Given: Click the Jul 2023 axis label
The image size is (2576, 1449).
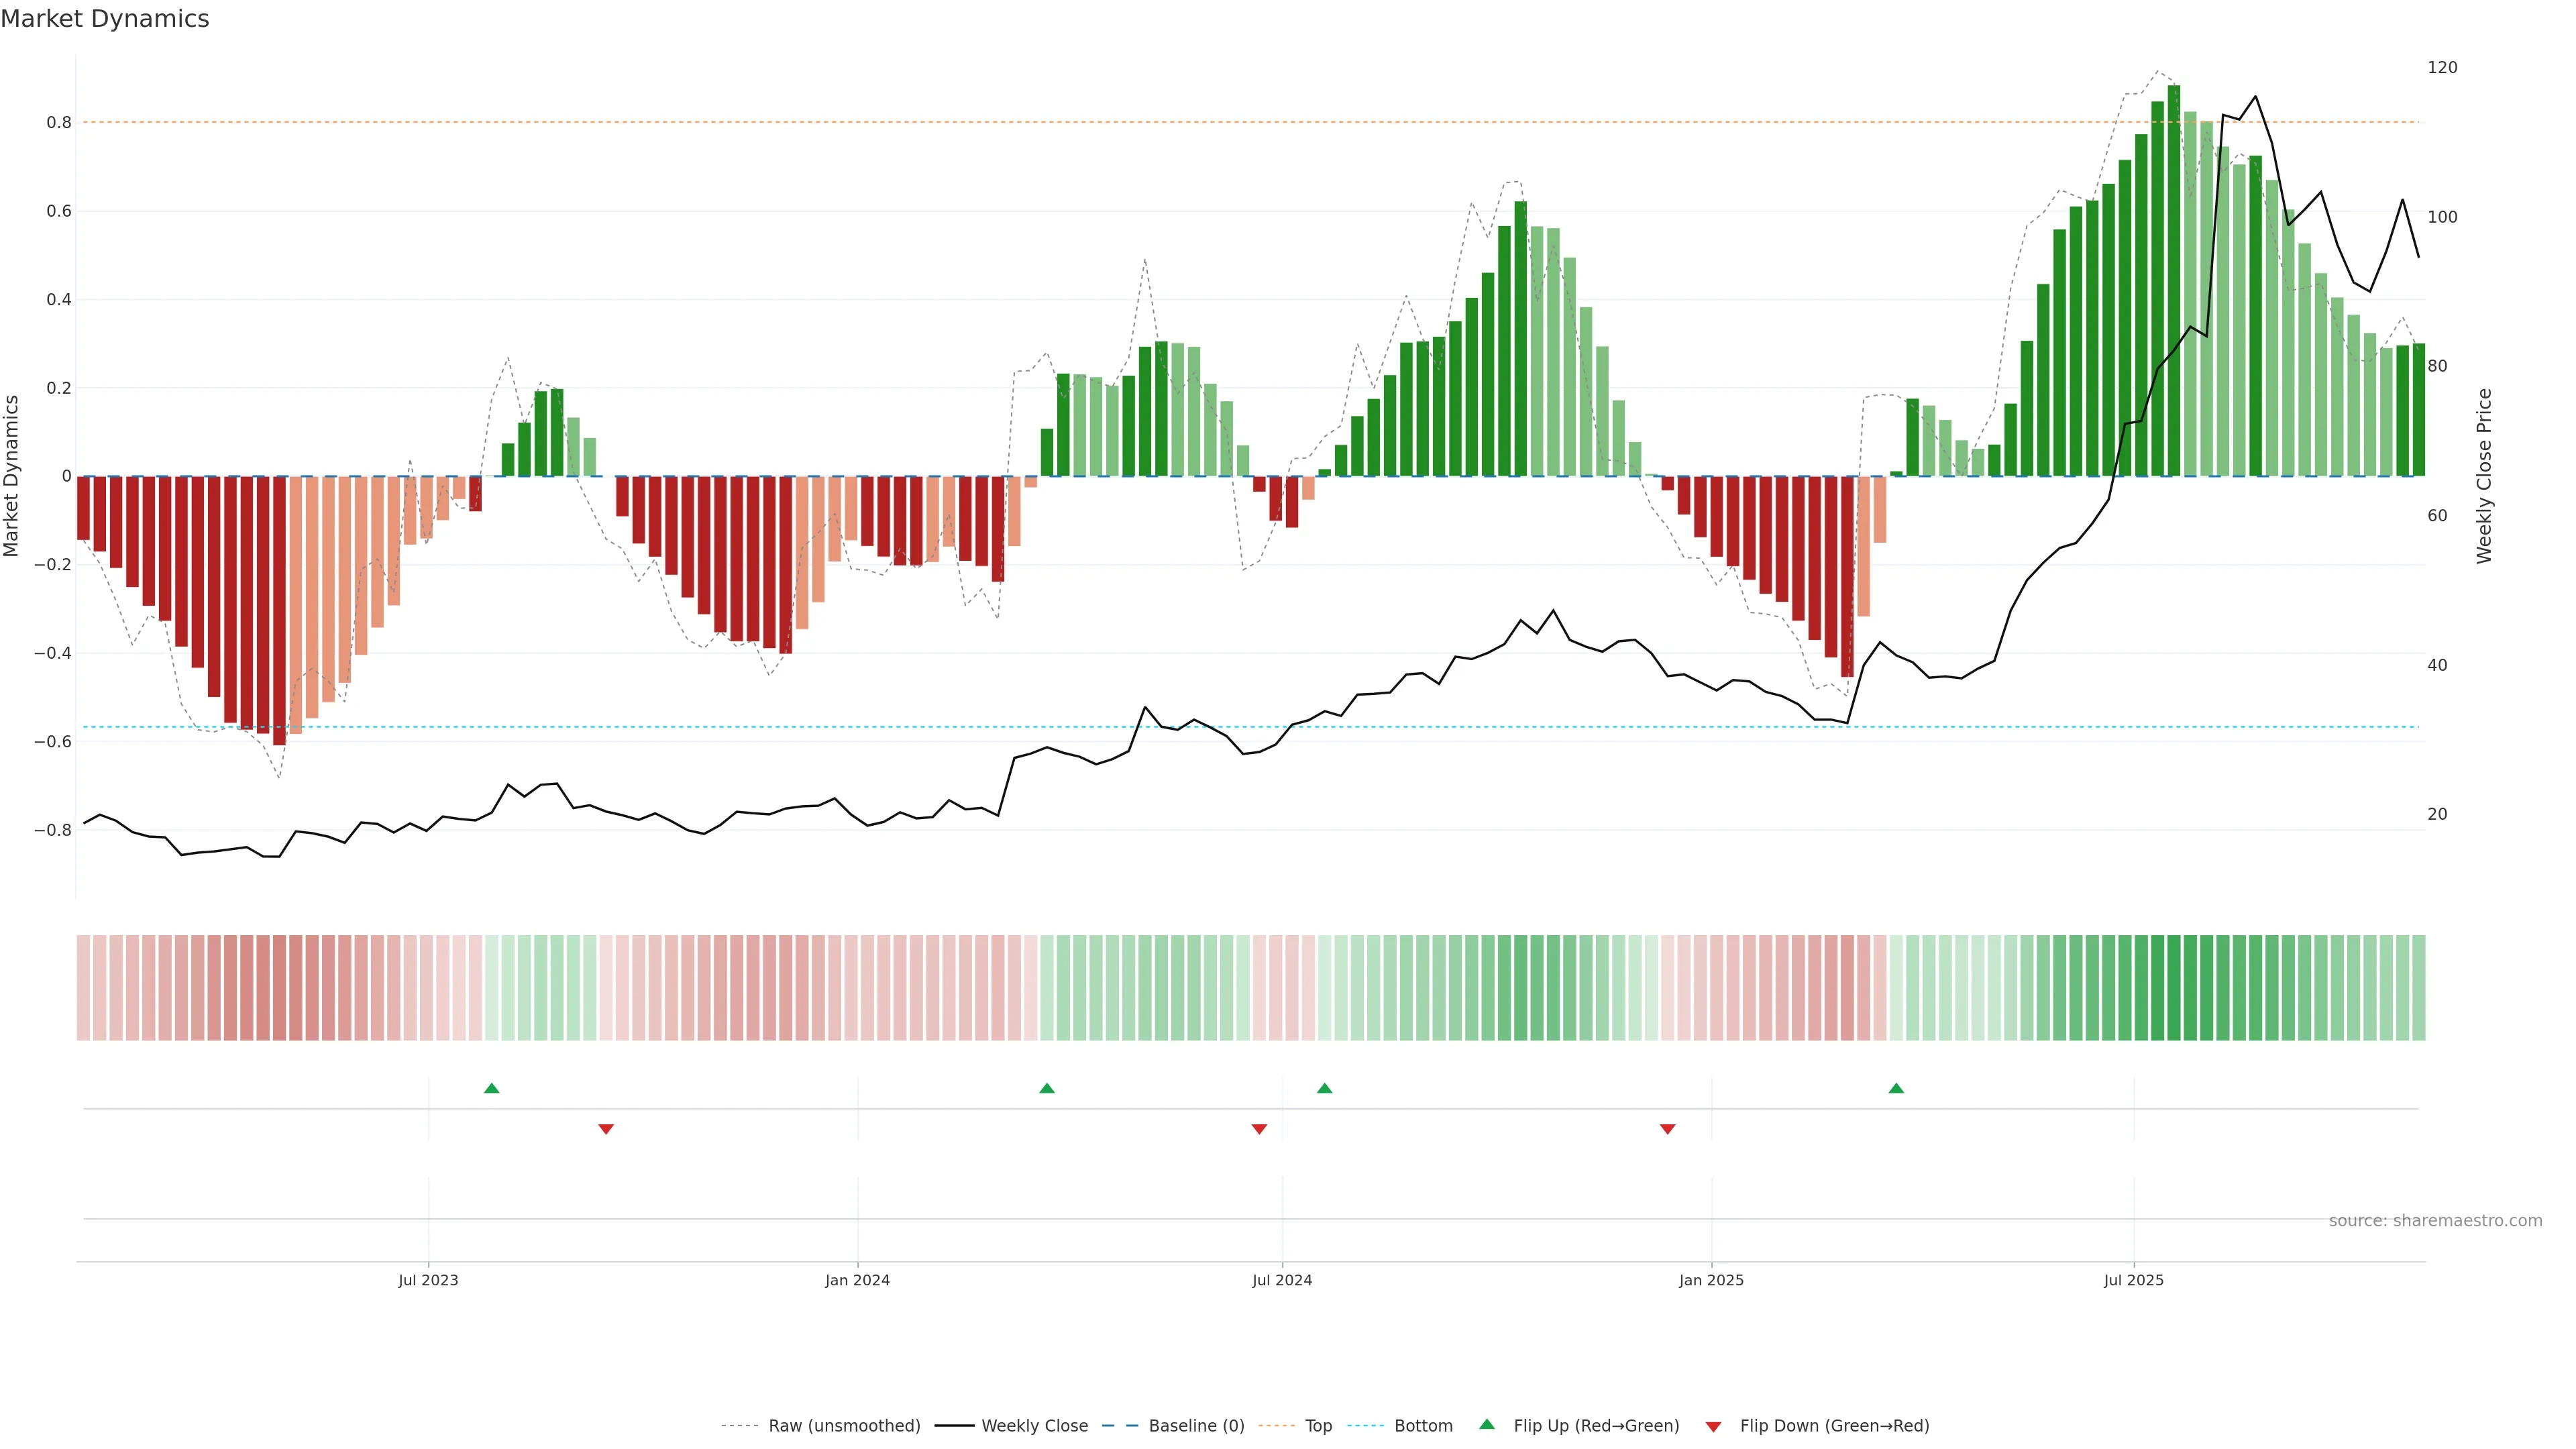Looking at the screenshot, I should coord(428,1280).
